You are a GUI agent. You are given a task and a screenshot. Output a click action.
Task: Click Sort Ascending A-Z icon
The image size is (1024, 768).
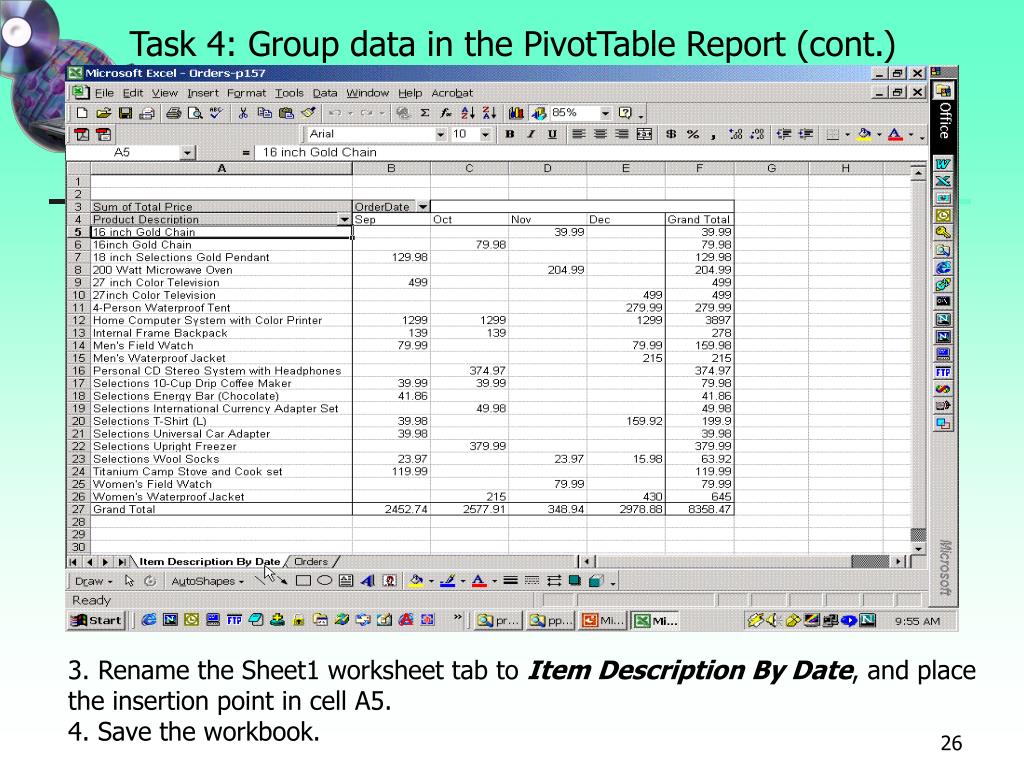coord(468,114)
